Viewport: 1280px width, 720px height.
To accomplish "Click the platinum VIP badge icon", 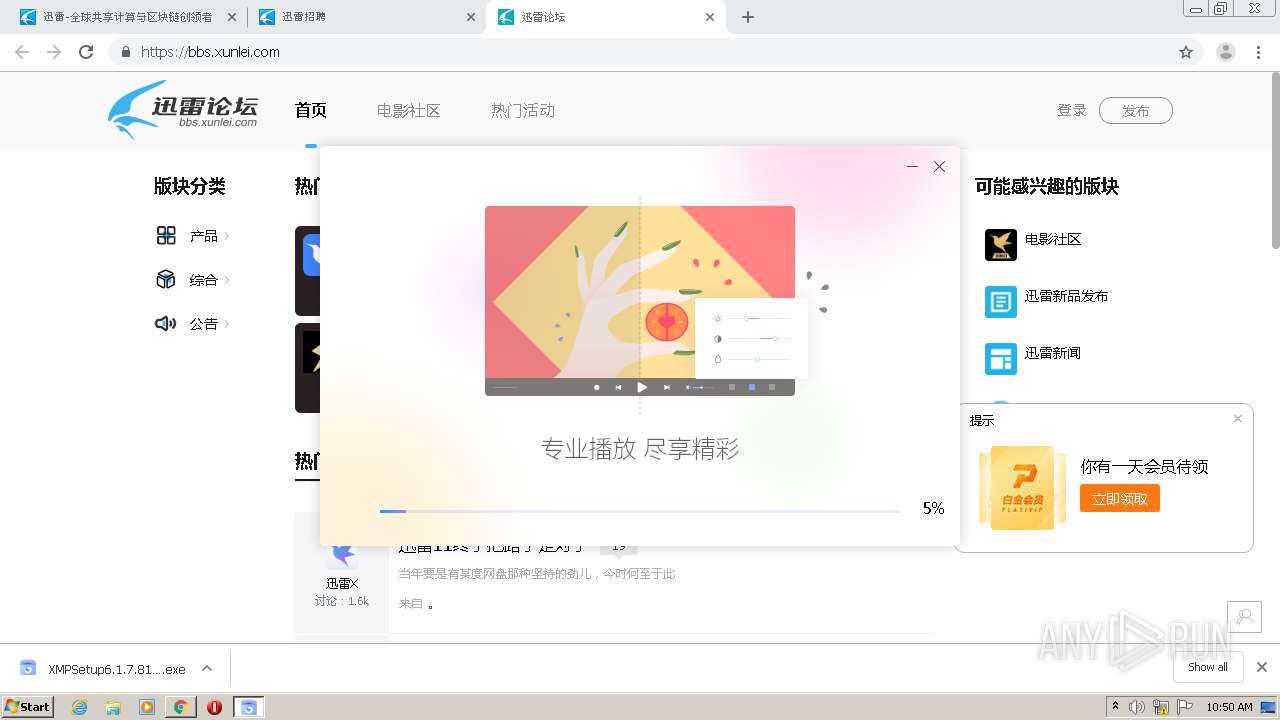I will 1021,488.
